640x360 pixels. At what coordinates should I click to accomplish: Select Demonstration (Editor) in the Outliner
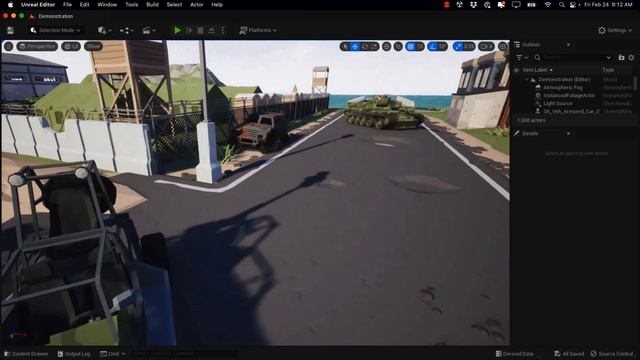[x=564, y=80]
